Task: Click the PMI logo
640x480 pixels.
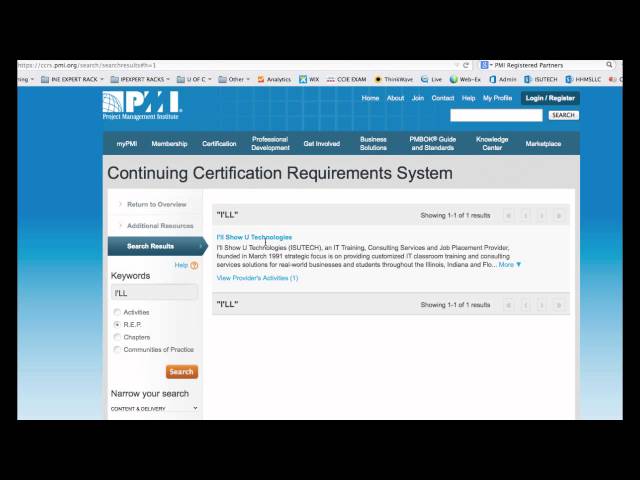Action: tap(142, 105)
